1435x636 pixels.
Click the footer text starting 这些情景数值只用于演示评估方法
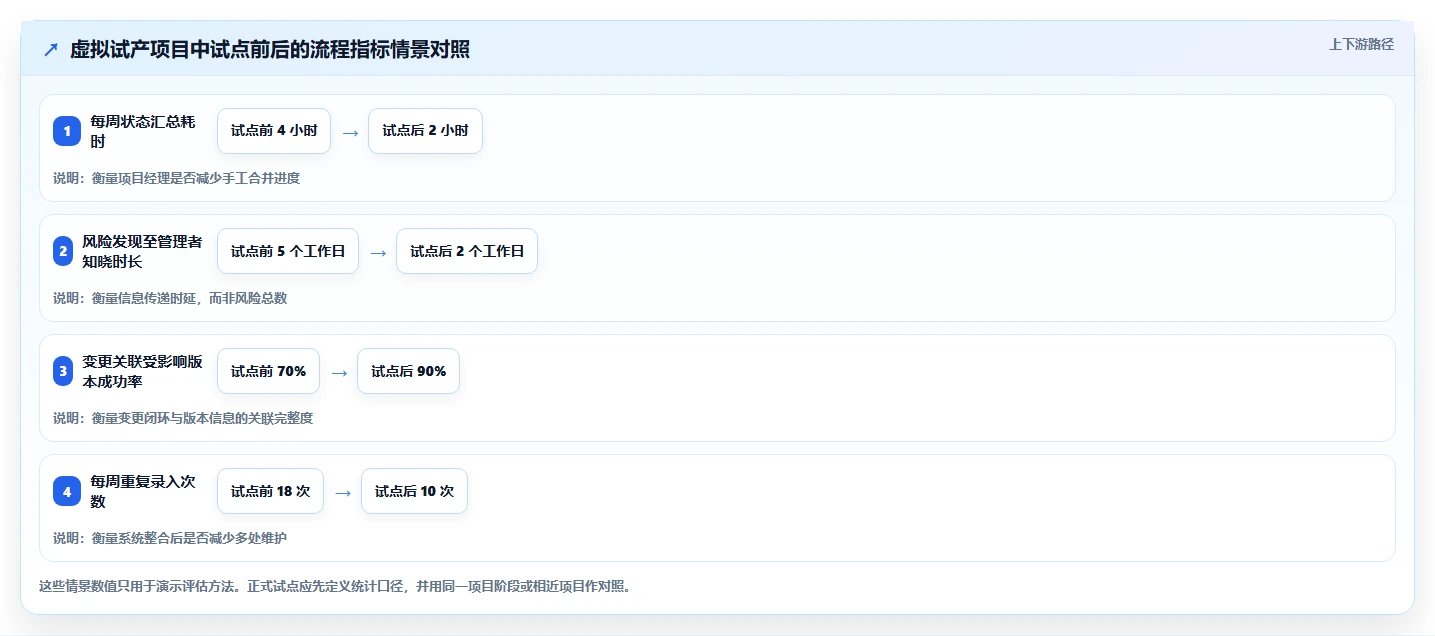[335, 586]
